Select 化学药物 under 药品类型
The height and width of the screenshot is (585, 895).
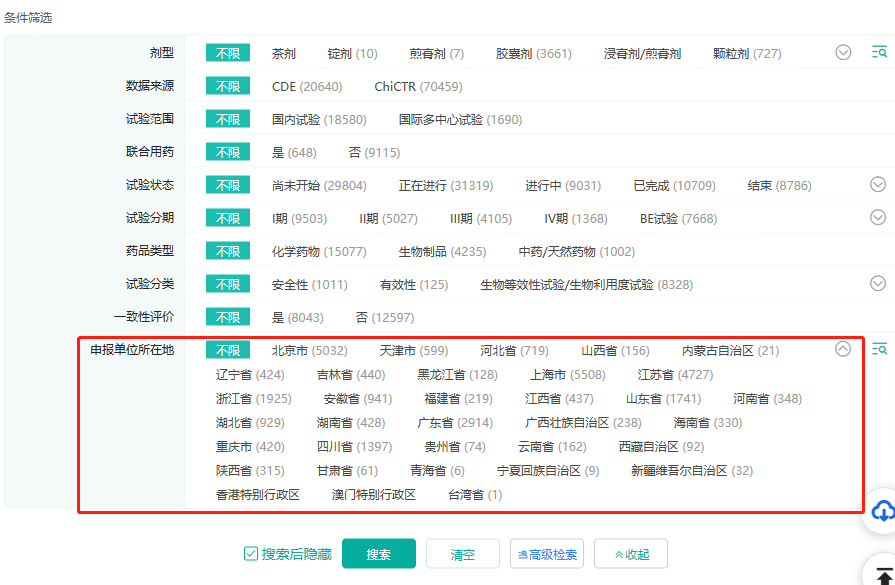point(318,251)
